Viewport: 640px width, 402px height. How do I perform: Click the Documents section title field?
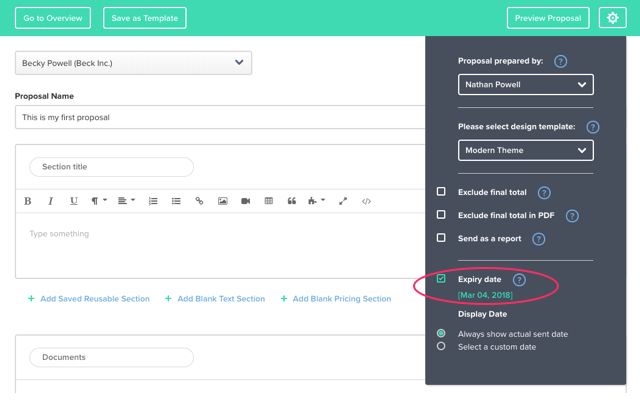(111, 358)
